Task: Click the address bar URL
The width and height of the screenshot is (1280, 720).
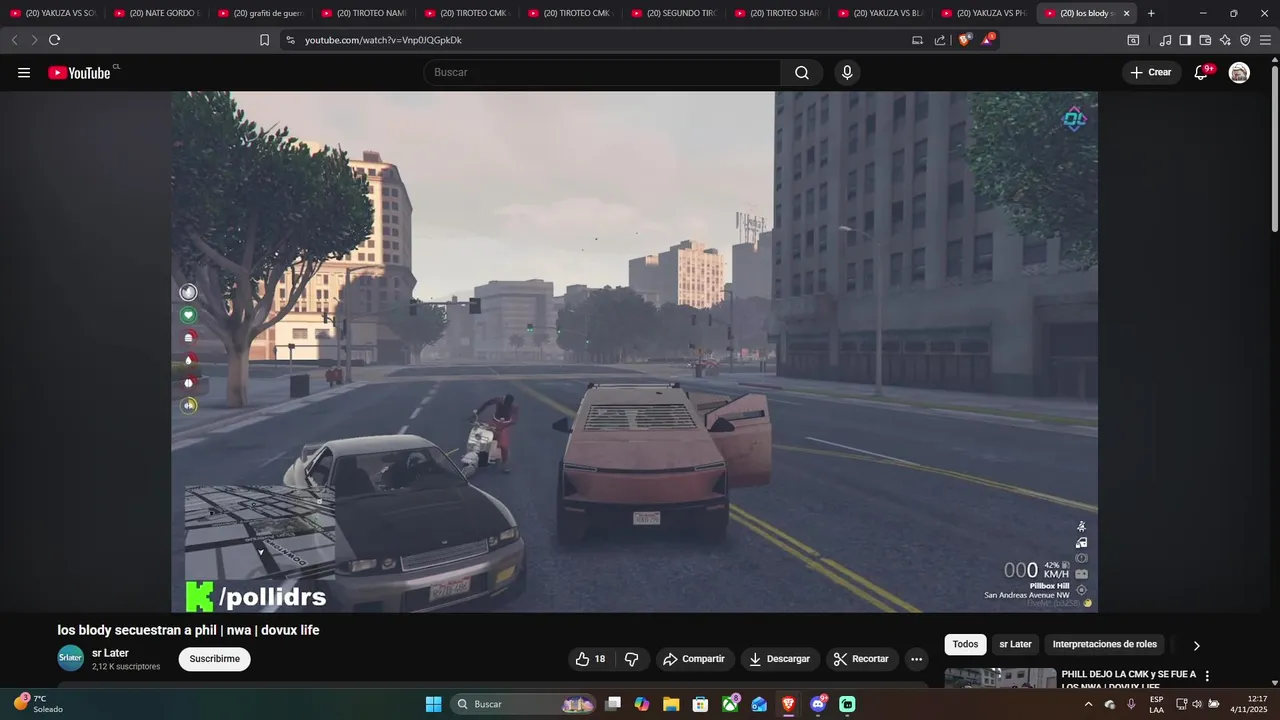Action: (x=383, y=40)
